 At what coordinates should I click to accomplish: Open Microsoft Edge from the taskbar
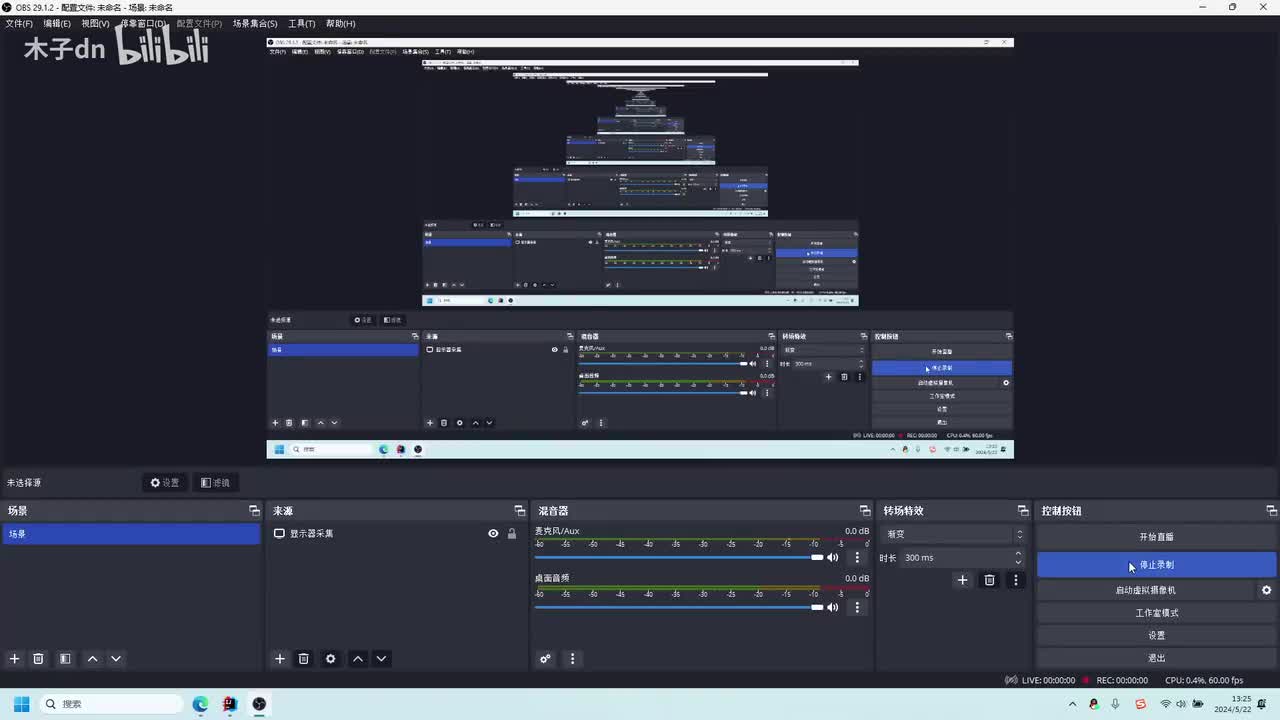pyautogui.click(x=200, y=704)
